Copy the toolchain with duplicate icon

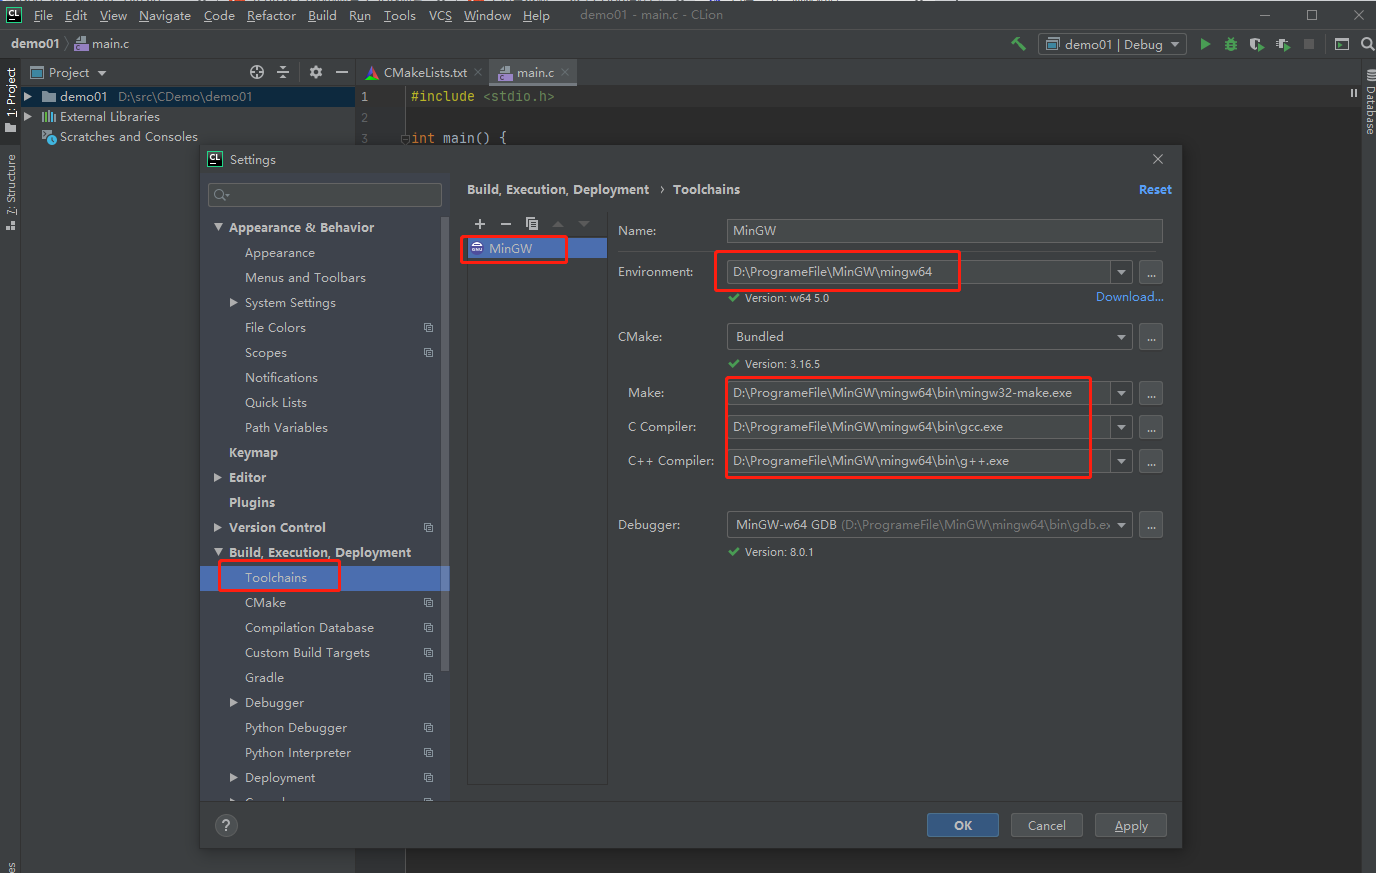[532, 223]
